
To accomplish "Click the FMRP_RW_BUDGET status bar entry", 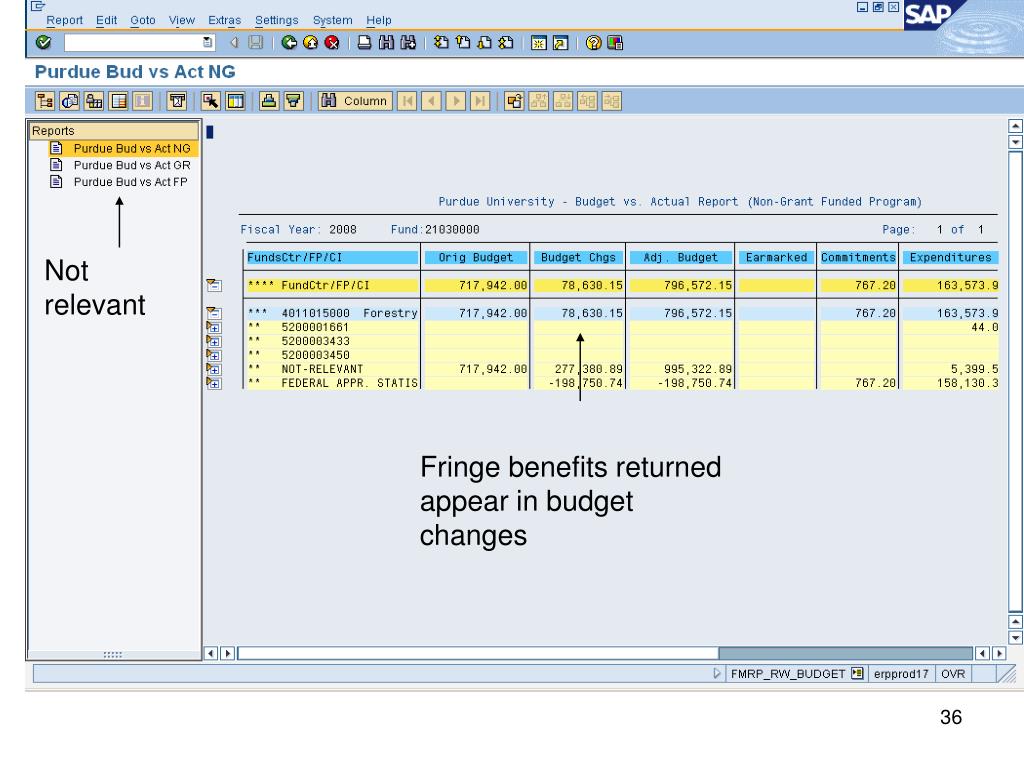I will [788, 673].
